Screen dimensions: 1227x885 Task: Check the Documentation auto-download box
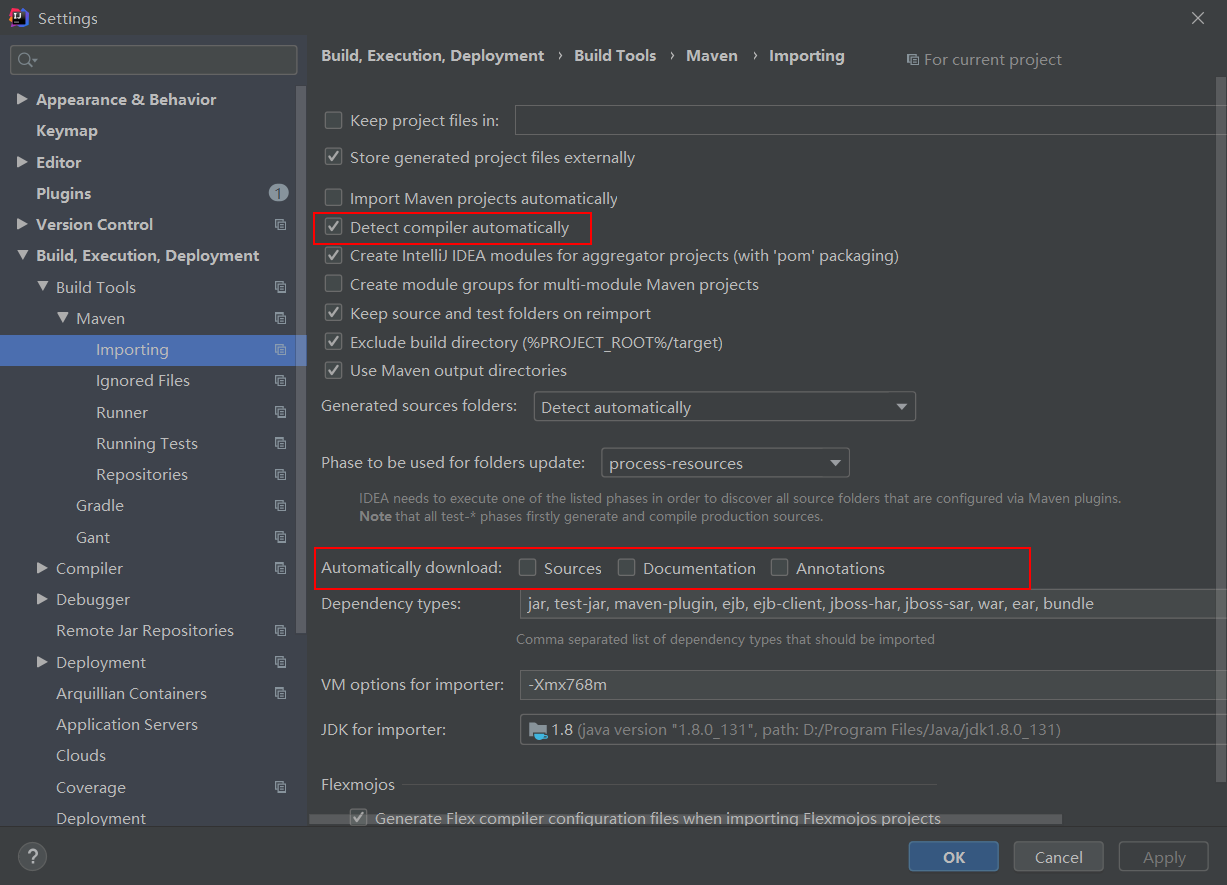click(626, 568)
